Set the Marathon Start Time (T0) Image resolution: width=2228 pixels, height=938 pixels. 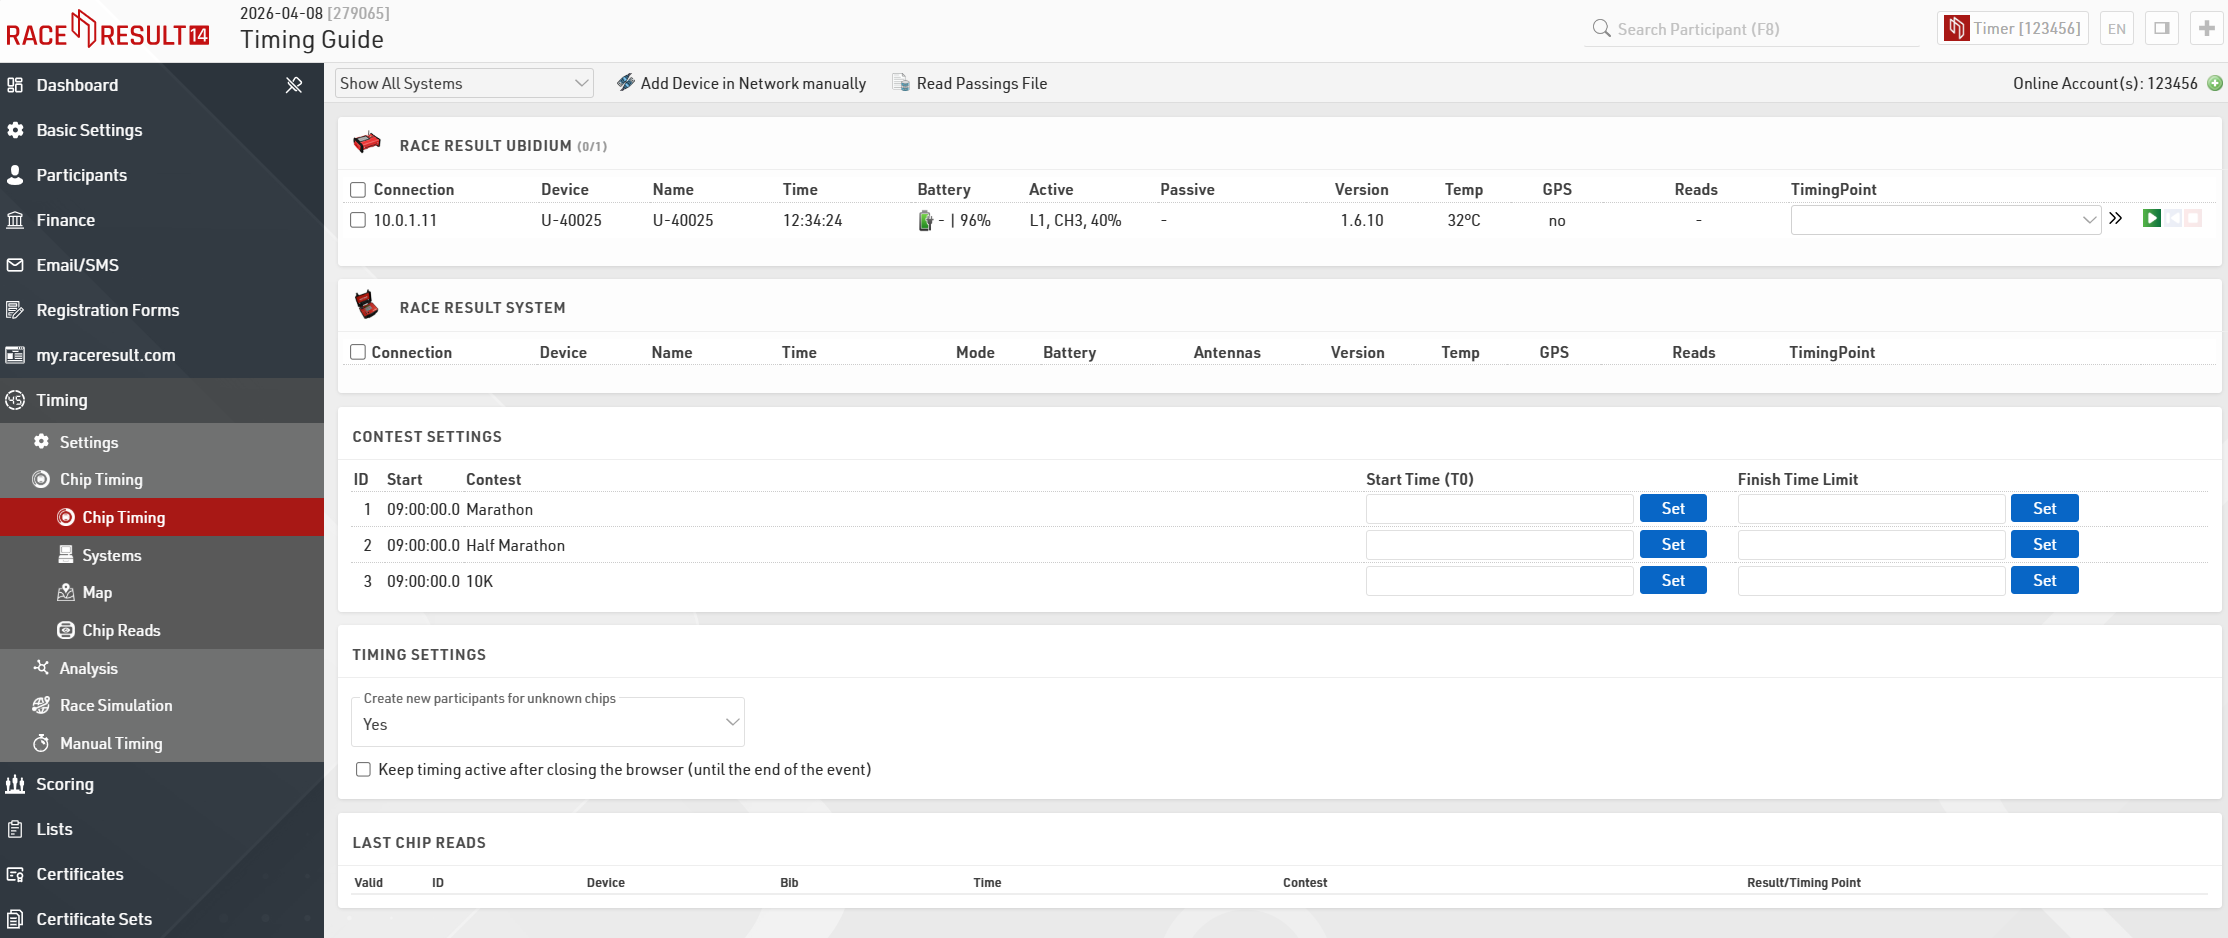point(1672,508)
